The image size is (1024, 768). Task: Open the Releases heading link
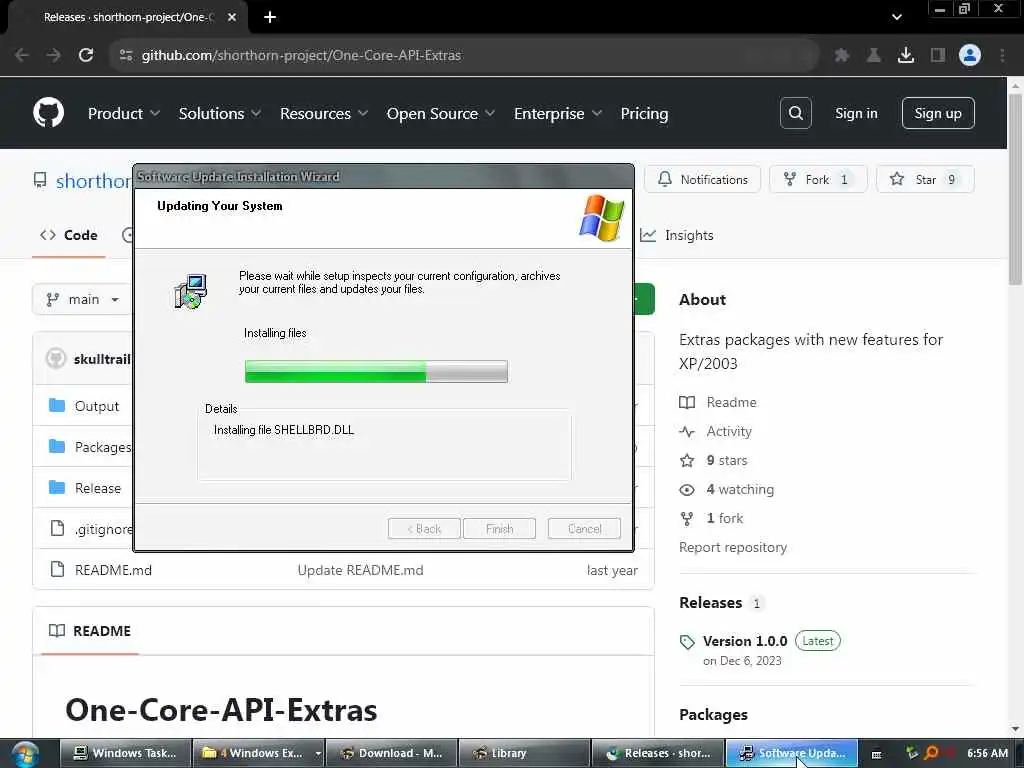(711, 602)
